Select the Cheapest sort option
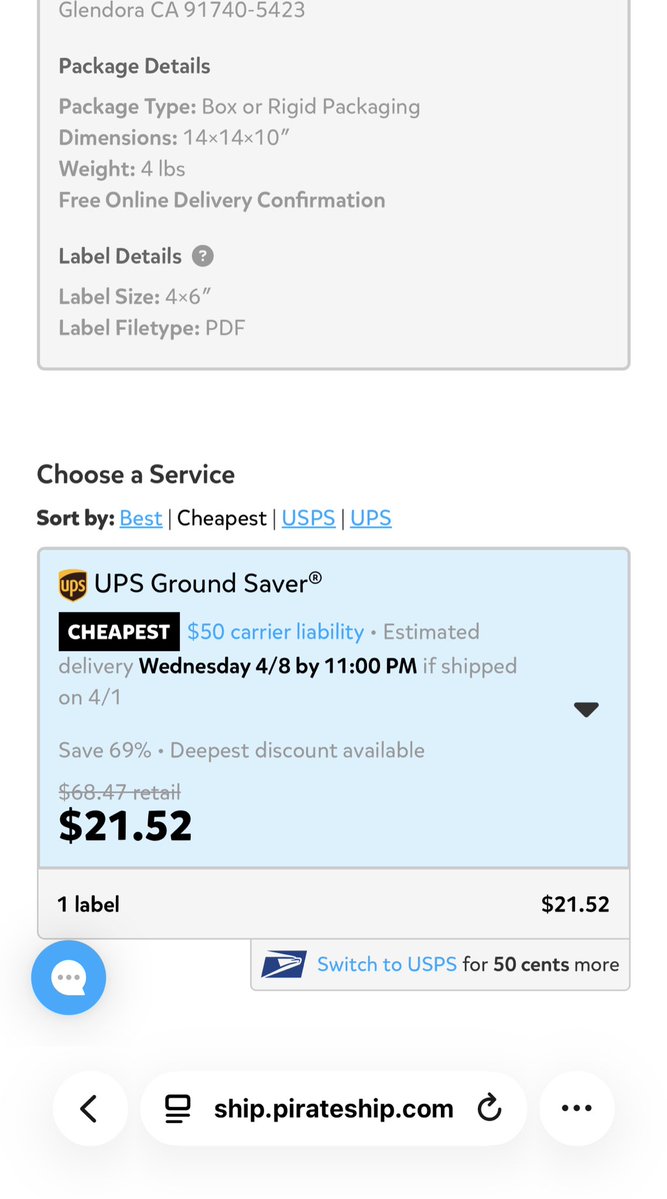Screen dimensions: 667x1199 coord(222,518)
